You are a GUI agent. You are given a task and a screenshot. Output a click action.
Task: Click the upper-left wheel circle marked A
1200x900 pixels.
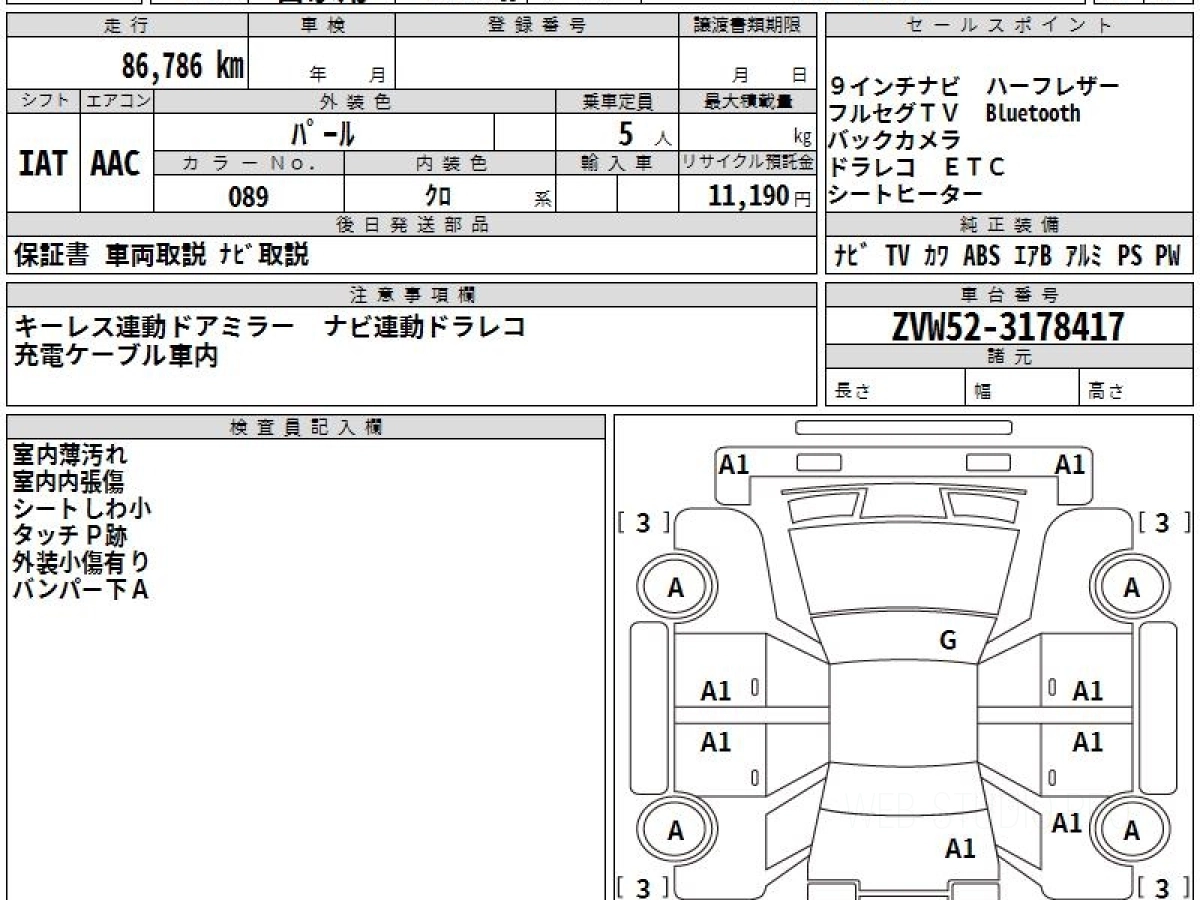[x=676, y=589]
